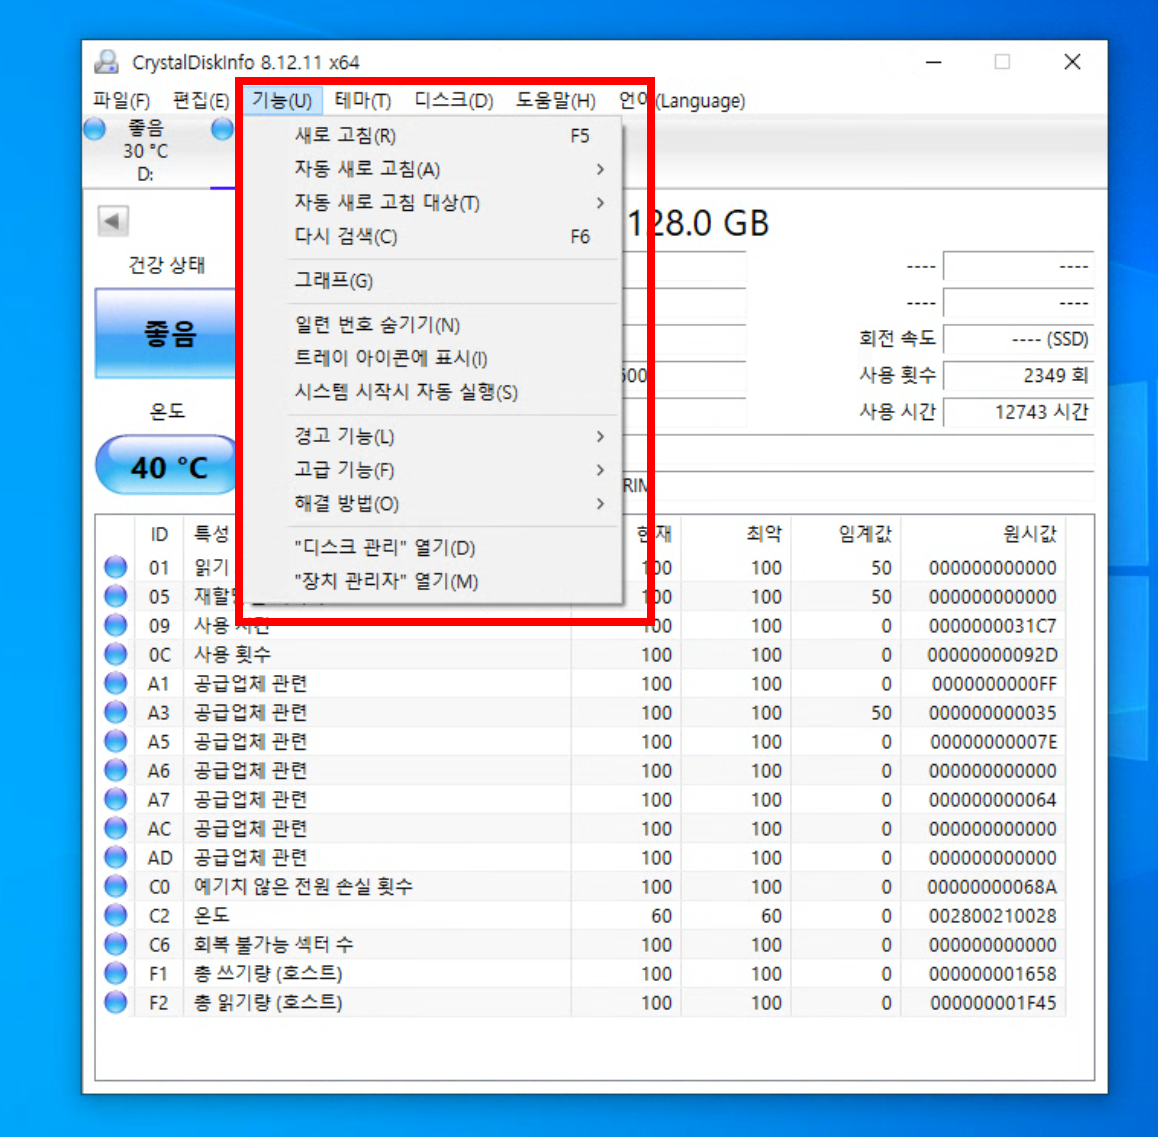Image resolution: width=1158 pixels, height=1137 pixels.
Task: Click the 좋음 health status button
Action: 167,334
